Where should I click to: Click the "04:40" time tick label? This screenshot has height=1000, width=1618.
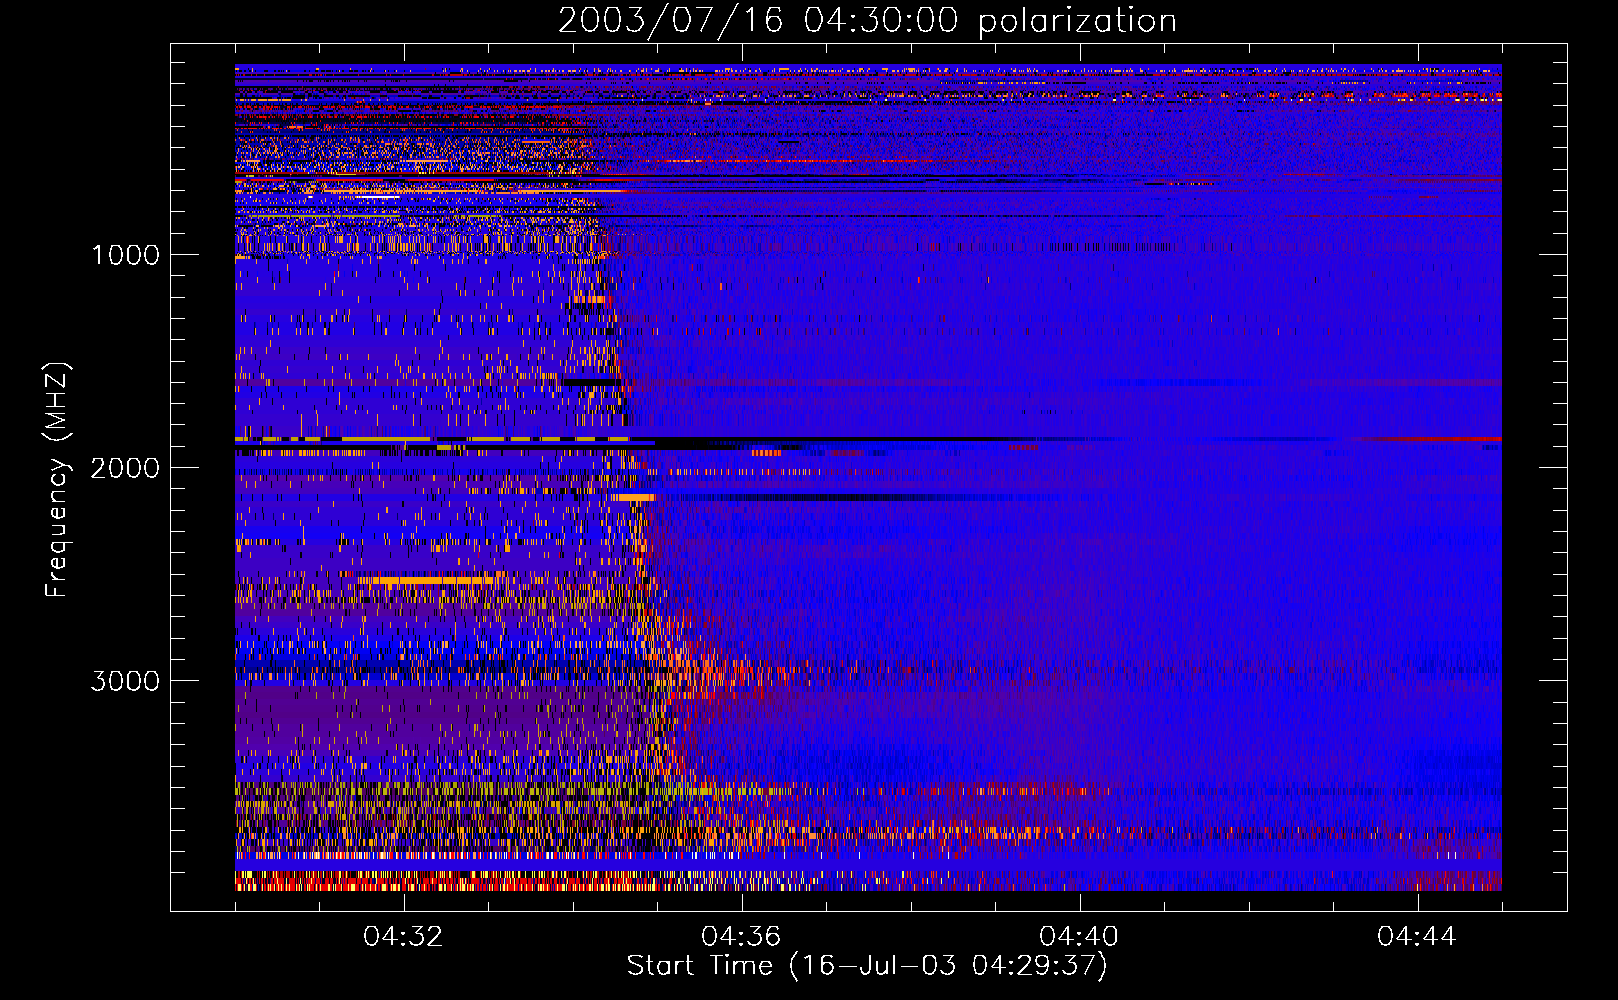coord(1079,937)
